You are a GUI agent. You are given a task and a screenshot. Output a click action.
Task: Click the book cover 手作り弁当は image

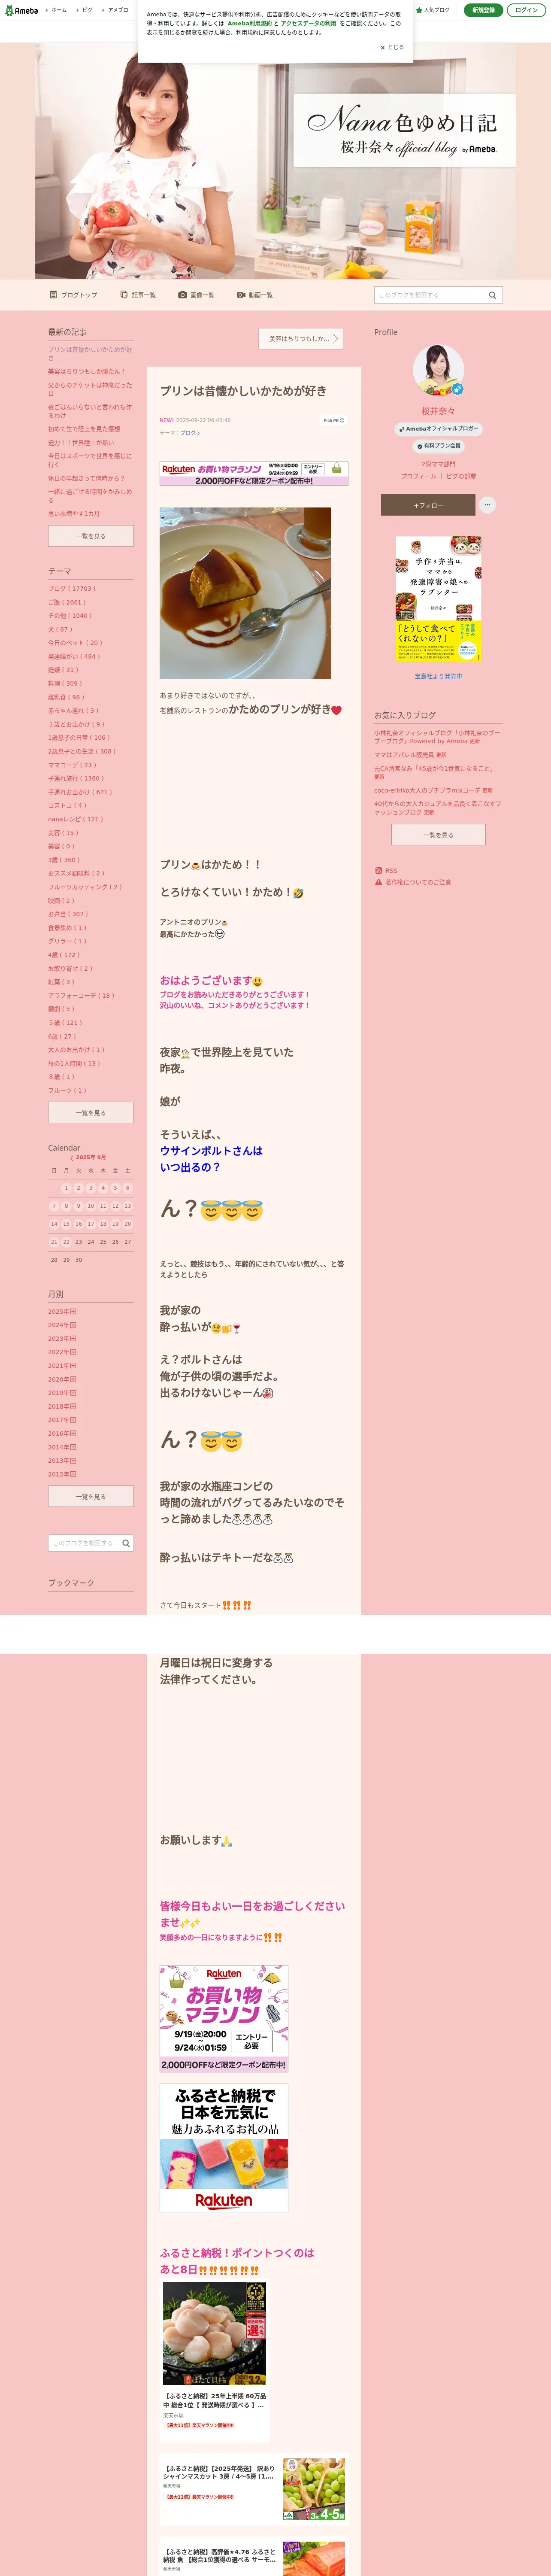[438, 599]
